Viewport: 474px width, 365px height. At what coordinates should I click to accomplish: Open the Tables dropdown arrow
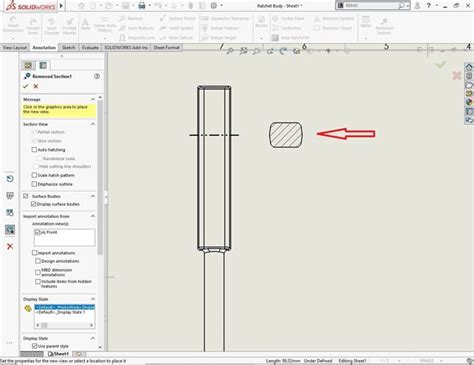[x=366, y=38]
